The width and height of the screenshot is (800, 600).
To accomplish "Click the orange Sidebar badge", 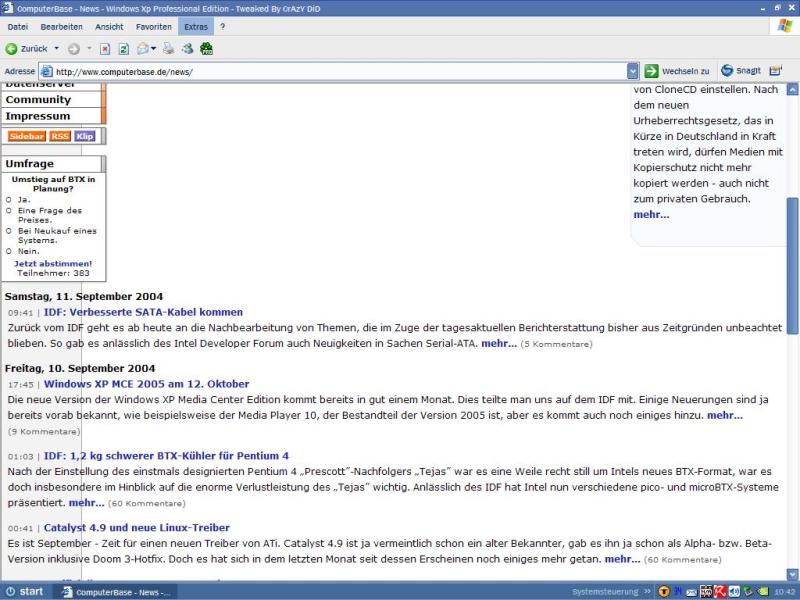I will pyautogui.click(x=27, y=136).
